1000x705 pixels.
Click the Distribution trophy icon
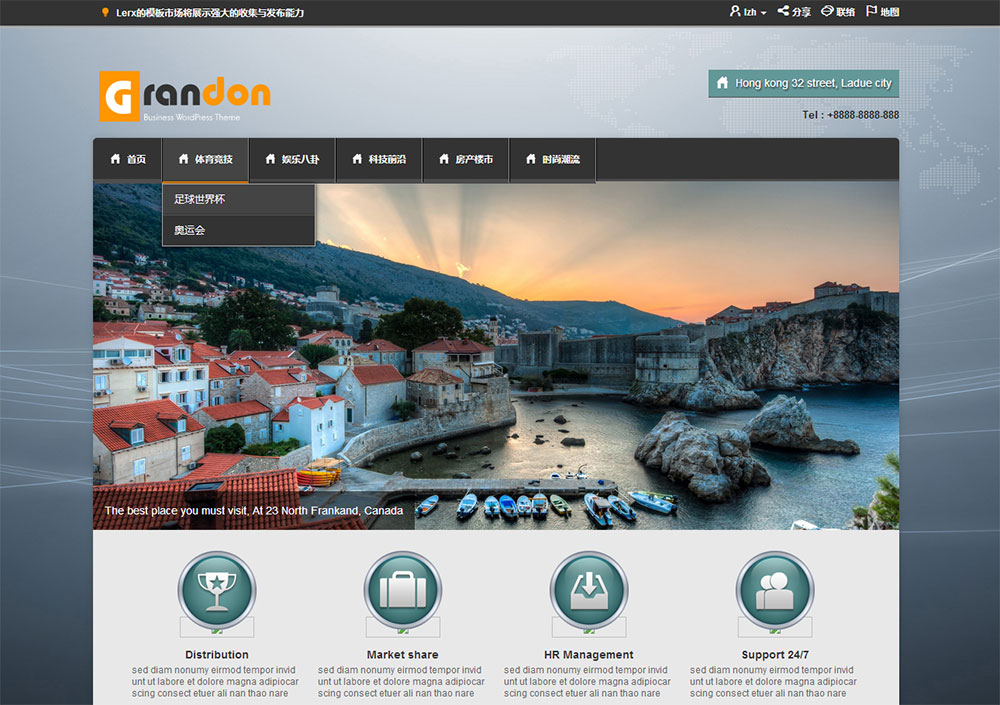coord(217,590)
